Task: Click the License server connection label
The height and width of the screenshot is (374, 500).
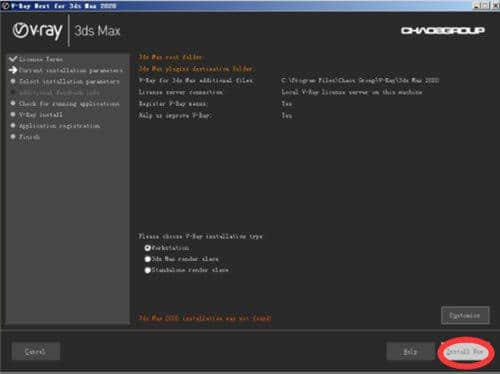Action: (x=181, y=92)
